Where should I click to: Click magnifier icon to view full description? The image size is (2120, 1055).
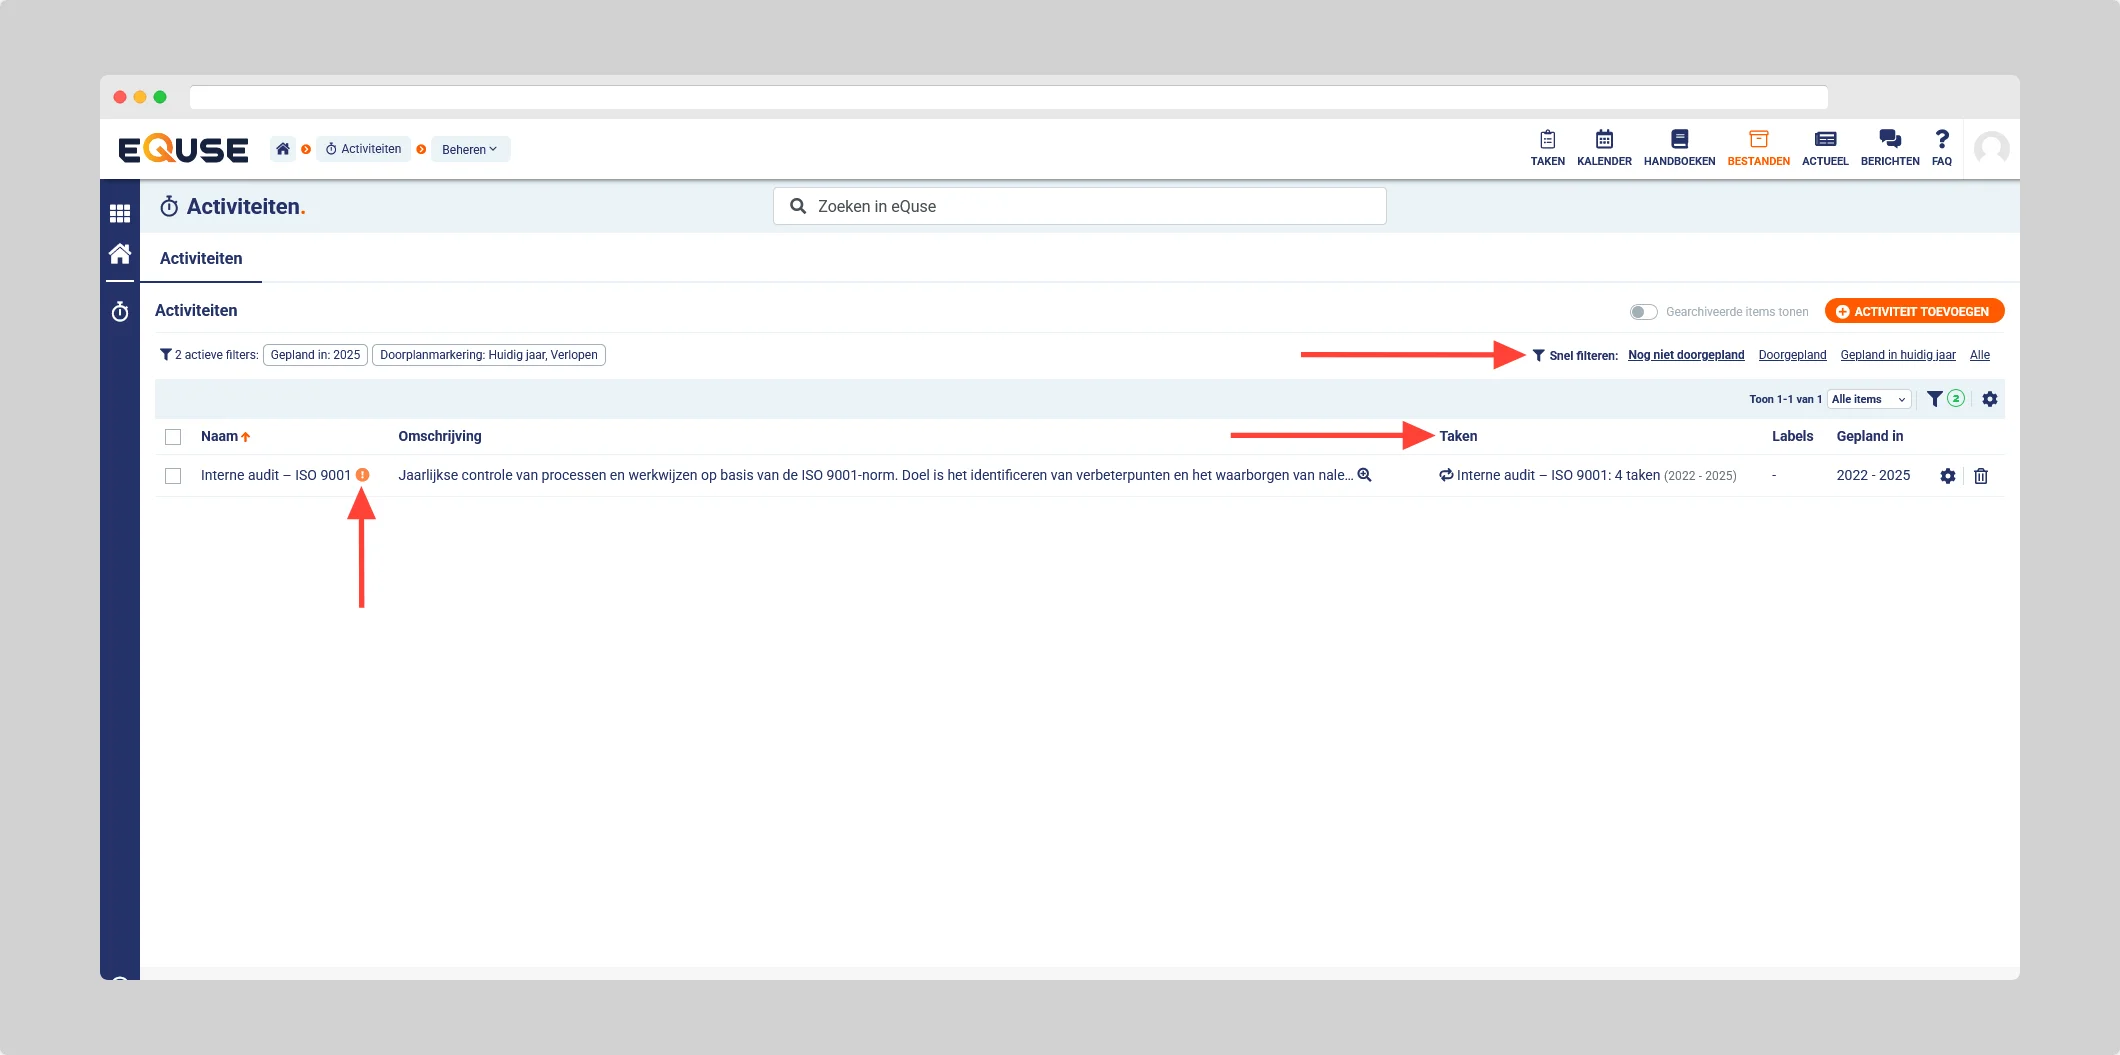click(x=1364, y=475)
